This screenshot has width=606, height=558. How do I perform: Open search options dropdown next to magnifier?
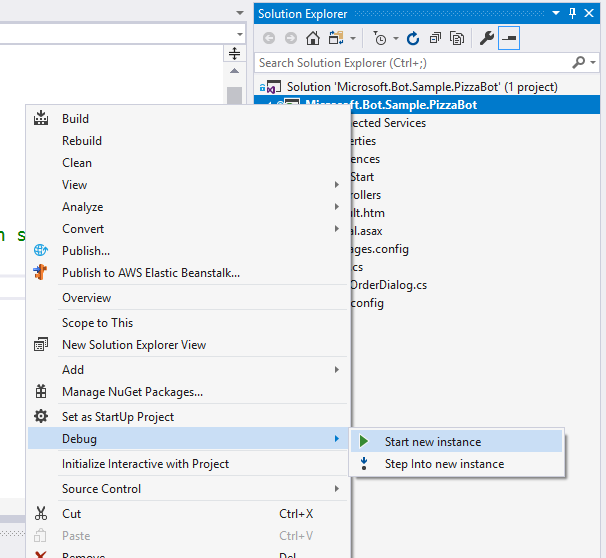(x=593, y=62)
